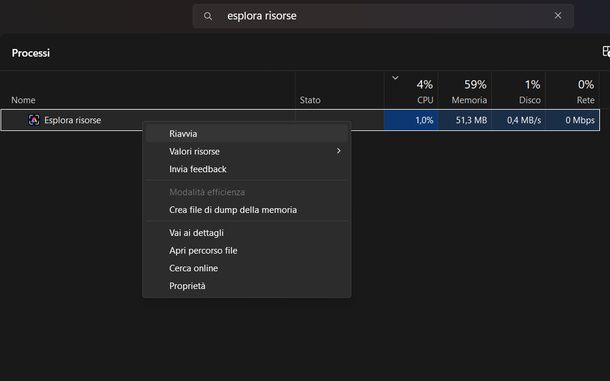Clear the search with the X button
610x381 pixels.
(558, 16)
